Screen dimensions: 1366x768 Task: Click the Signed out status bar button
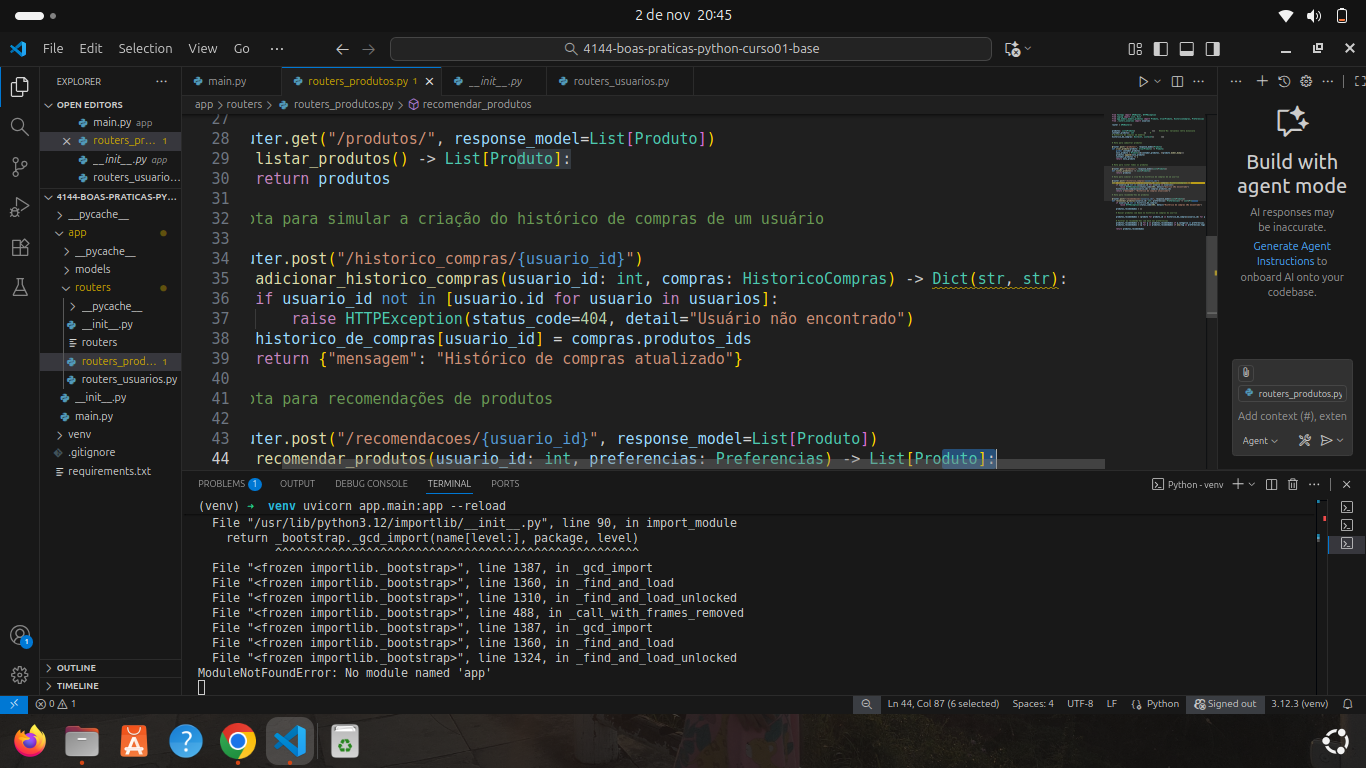(x=1224, y=704)
